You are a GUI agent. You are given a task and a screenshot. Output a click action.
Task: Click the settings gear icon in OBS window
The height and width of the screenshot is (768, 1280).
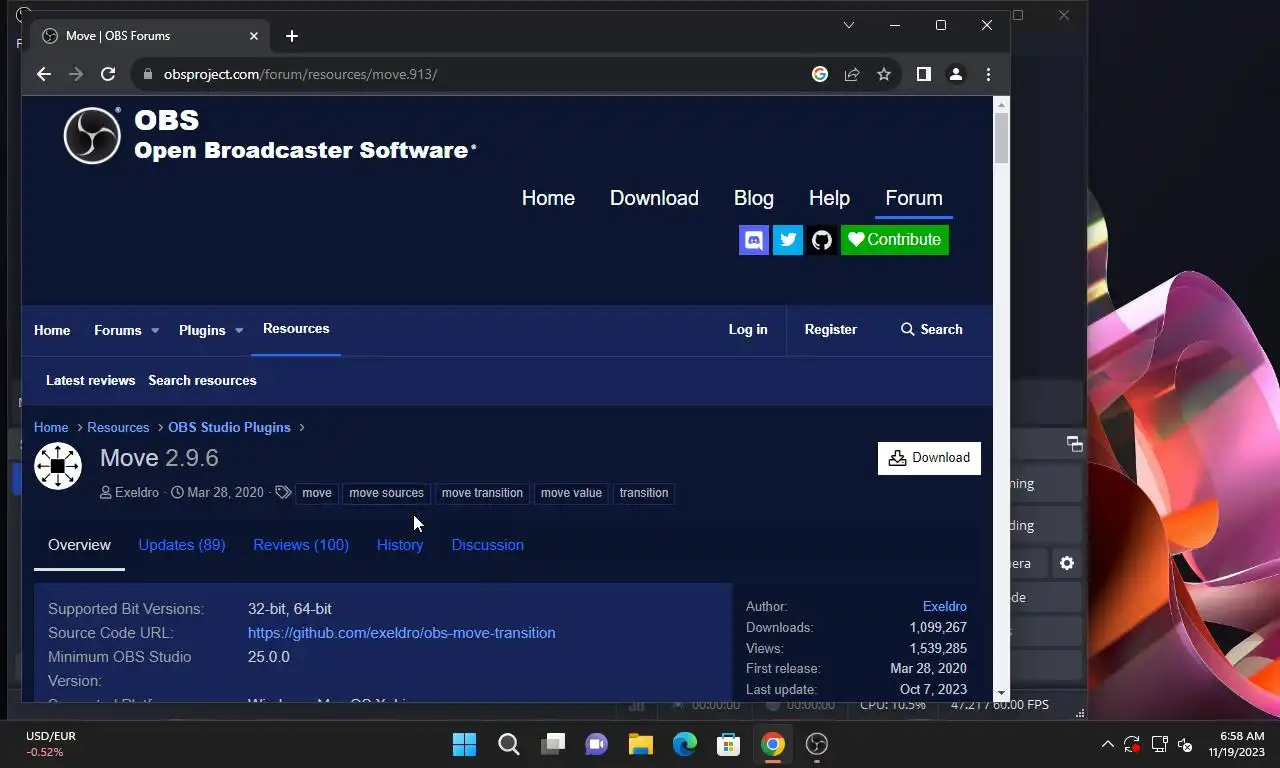pyautogui.click(x=1067, y=563)
